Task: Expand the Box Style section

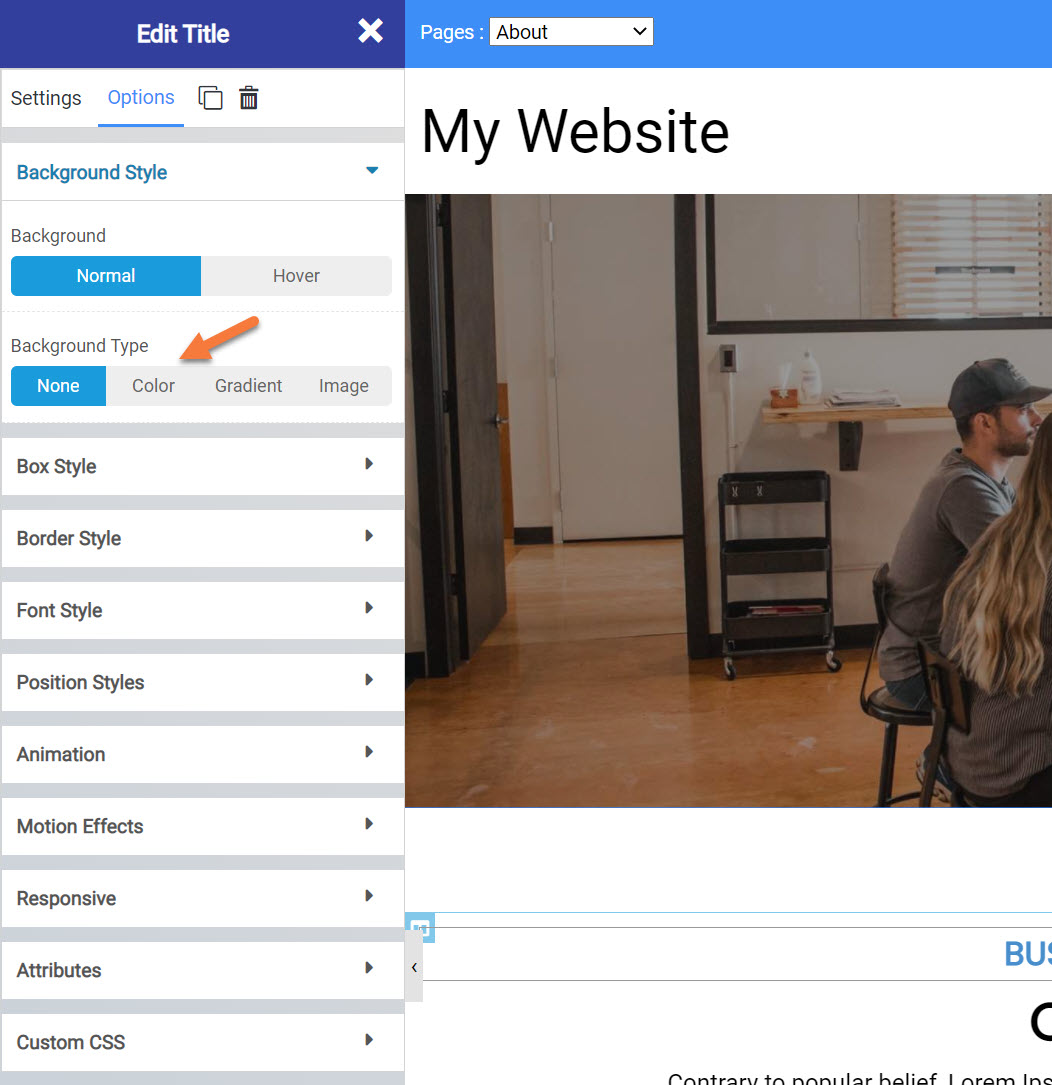Action: pyautogui.click(x=202, y=466)
